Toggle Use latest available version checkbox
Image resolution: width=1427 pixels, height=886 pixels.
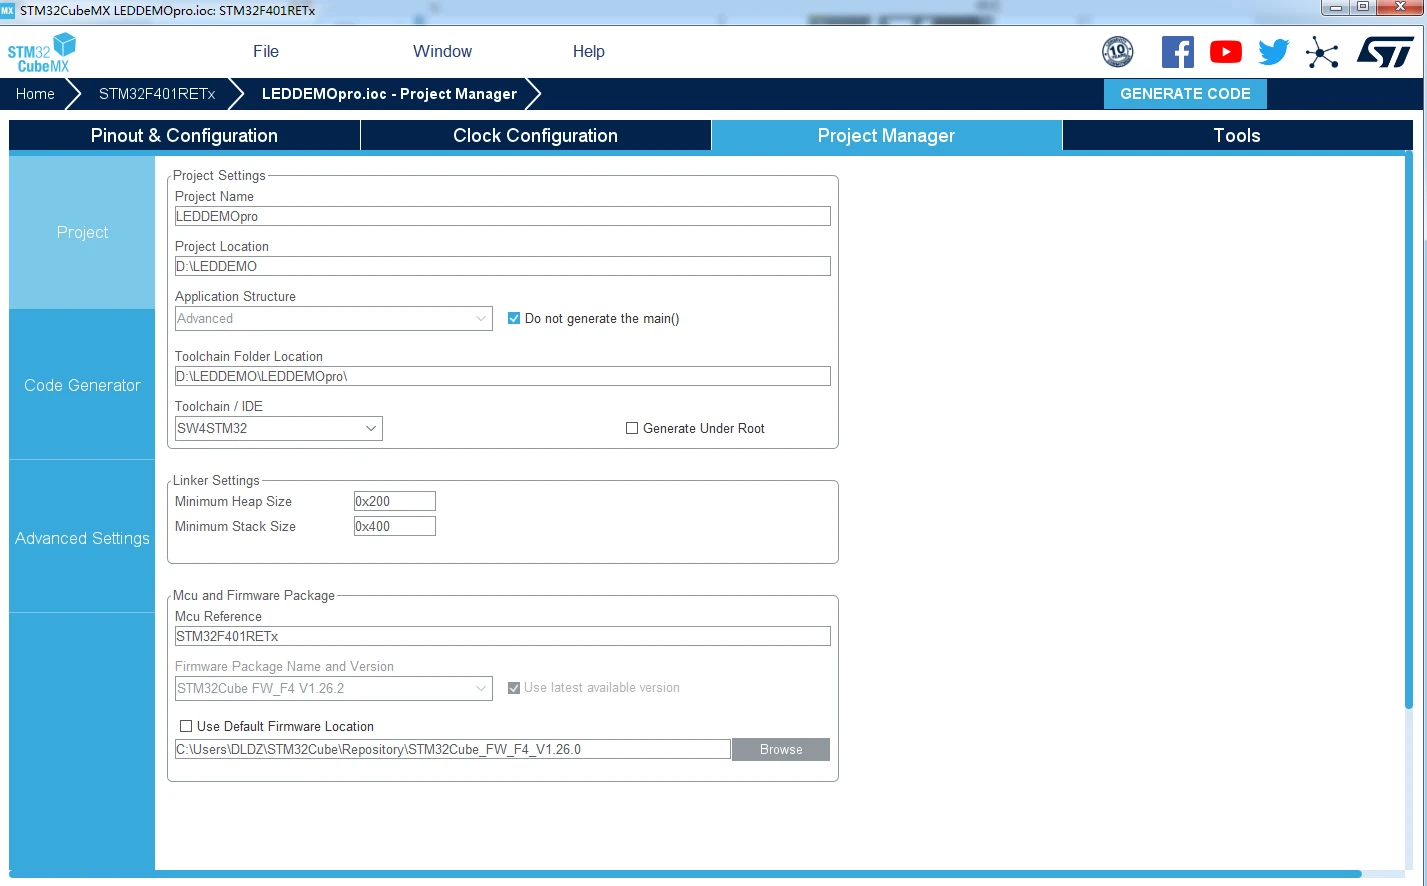coord(514,688)
